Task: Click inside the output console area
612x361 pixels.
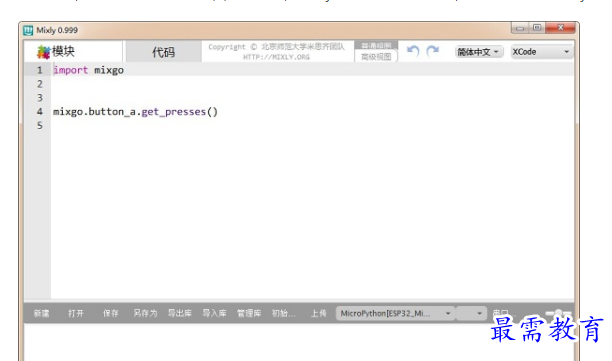Action: tap(299, 342)
